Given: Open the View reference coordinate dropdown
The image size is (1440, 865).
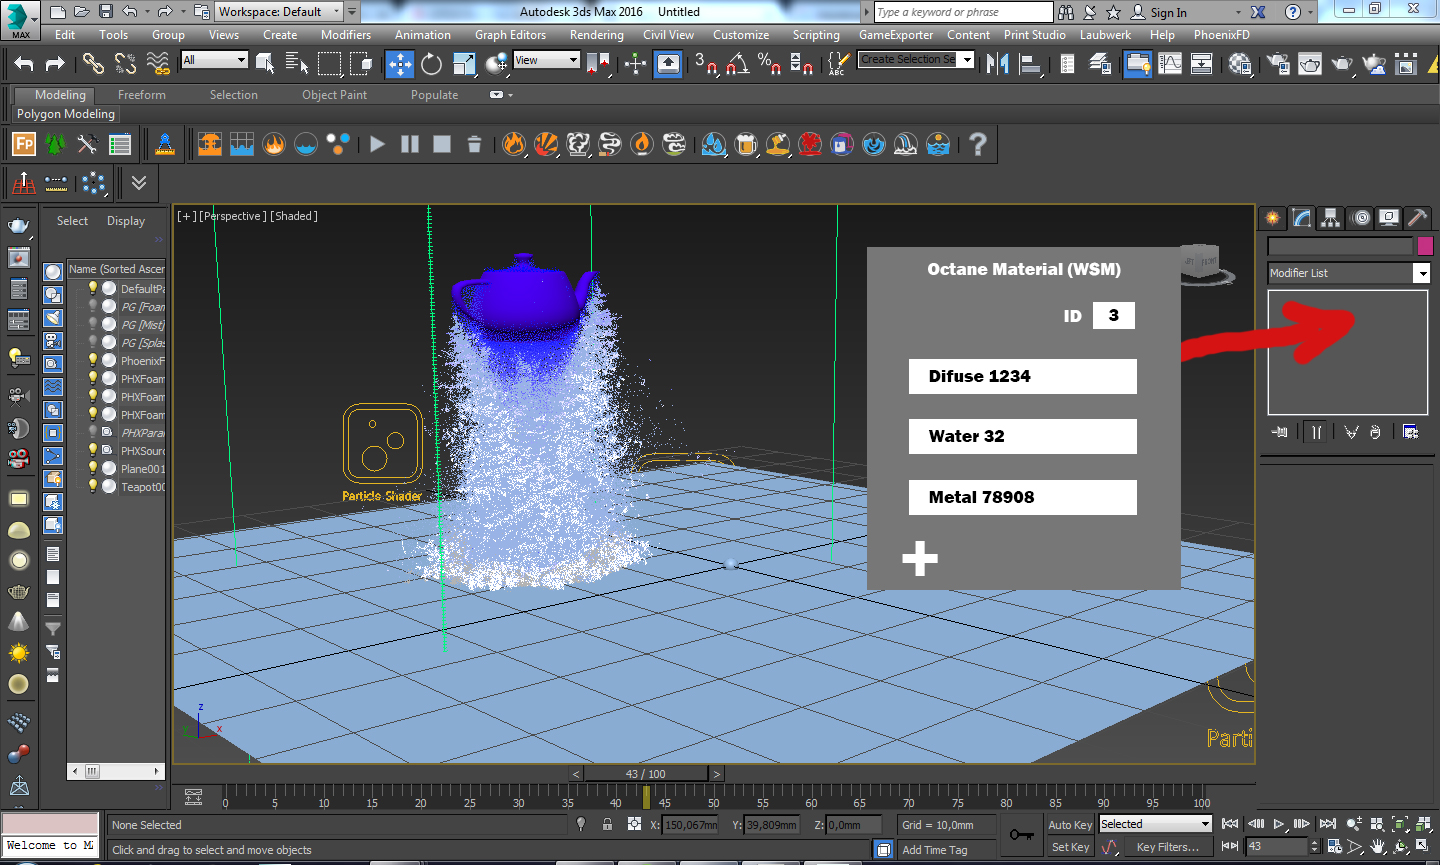Looking at the screenshot, I should [546, 60].
